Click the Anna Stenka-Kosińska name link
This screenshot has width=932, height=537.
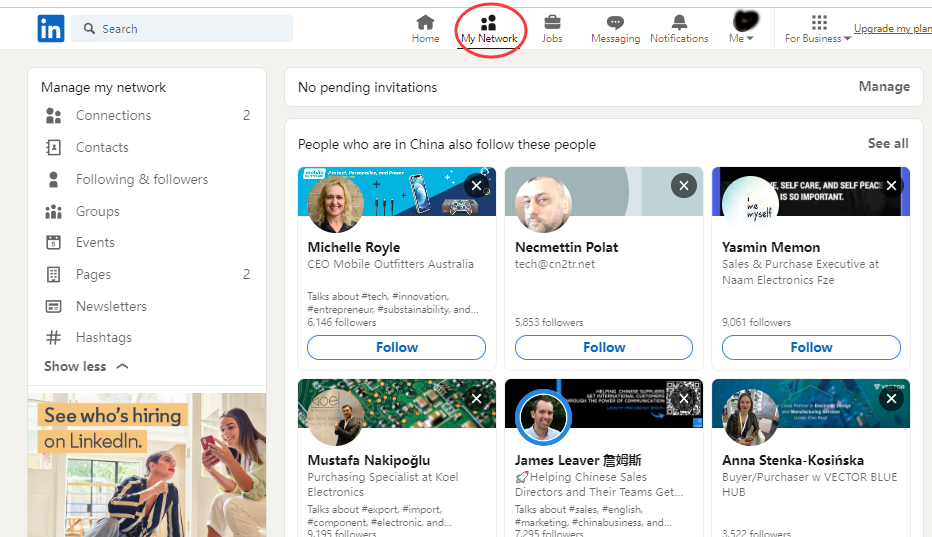pyautogui.click(x=793, y=460)
